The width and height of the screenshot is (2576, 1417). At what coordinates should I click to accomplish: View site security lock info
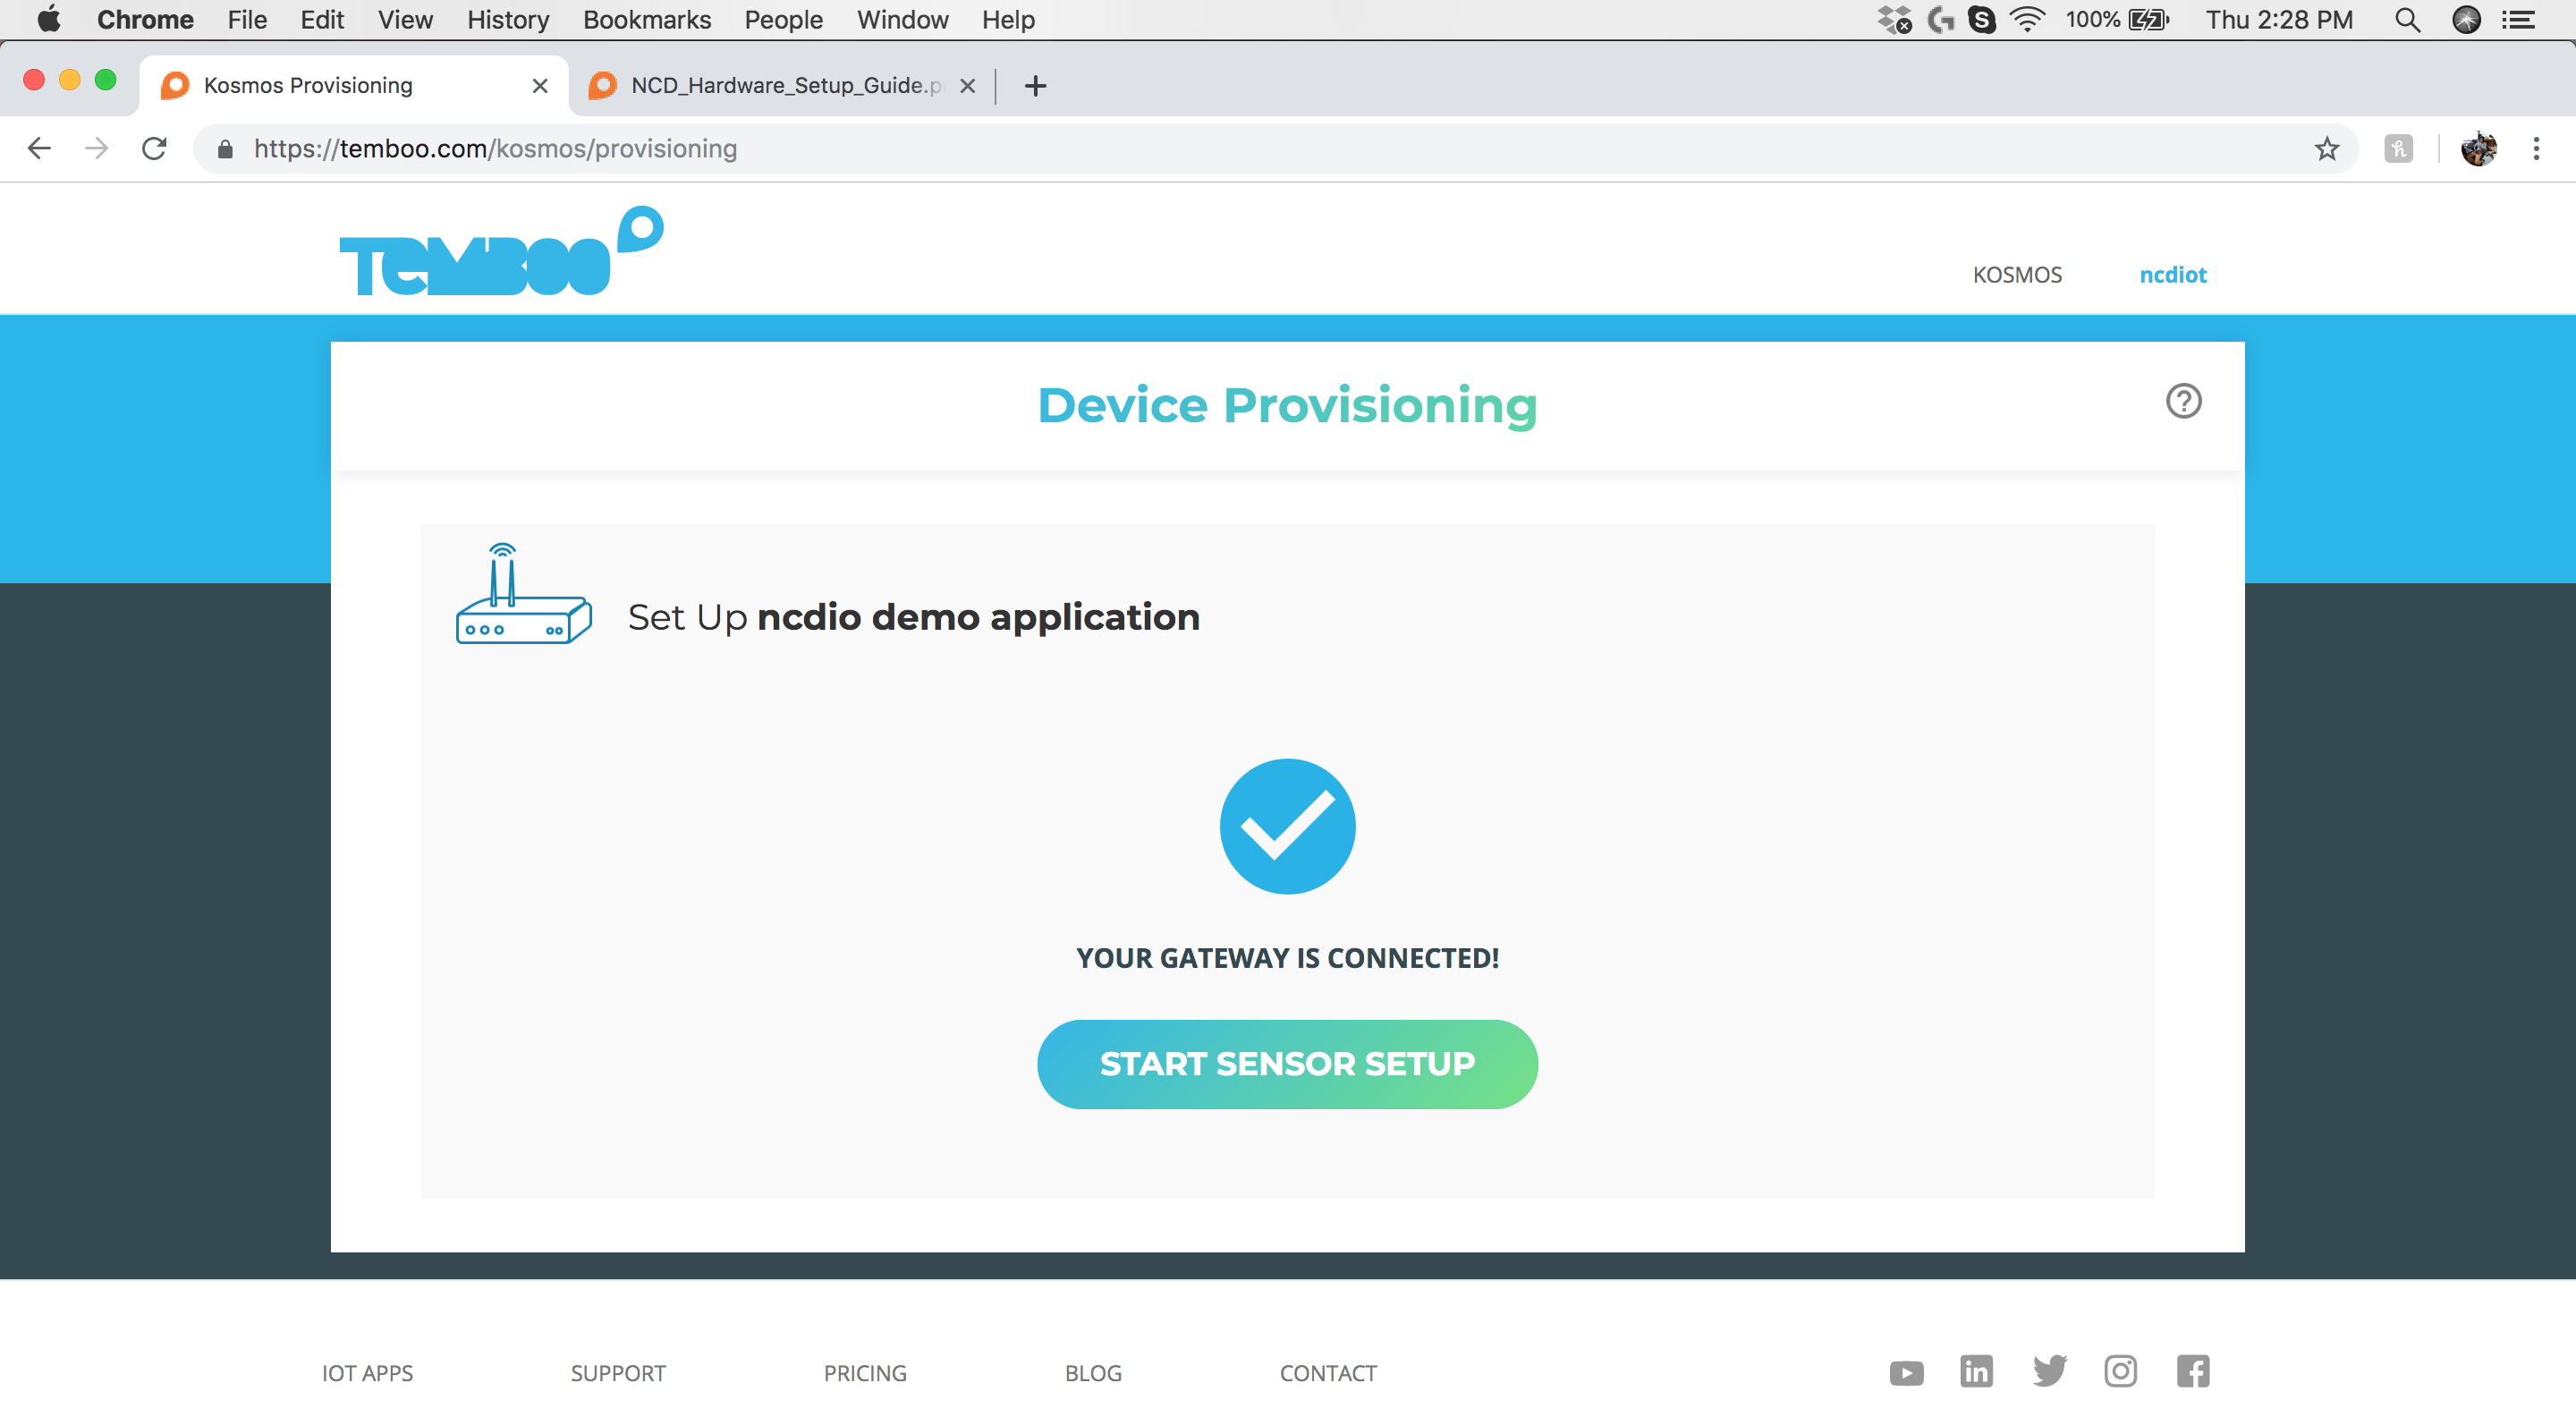pos(225,149)
